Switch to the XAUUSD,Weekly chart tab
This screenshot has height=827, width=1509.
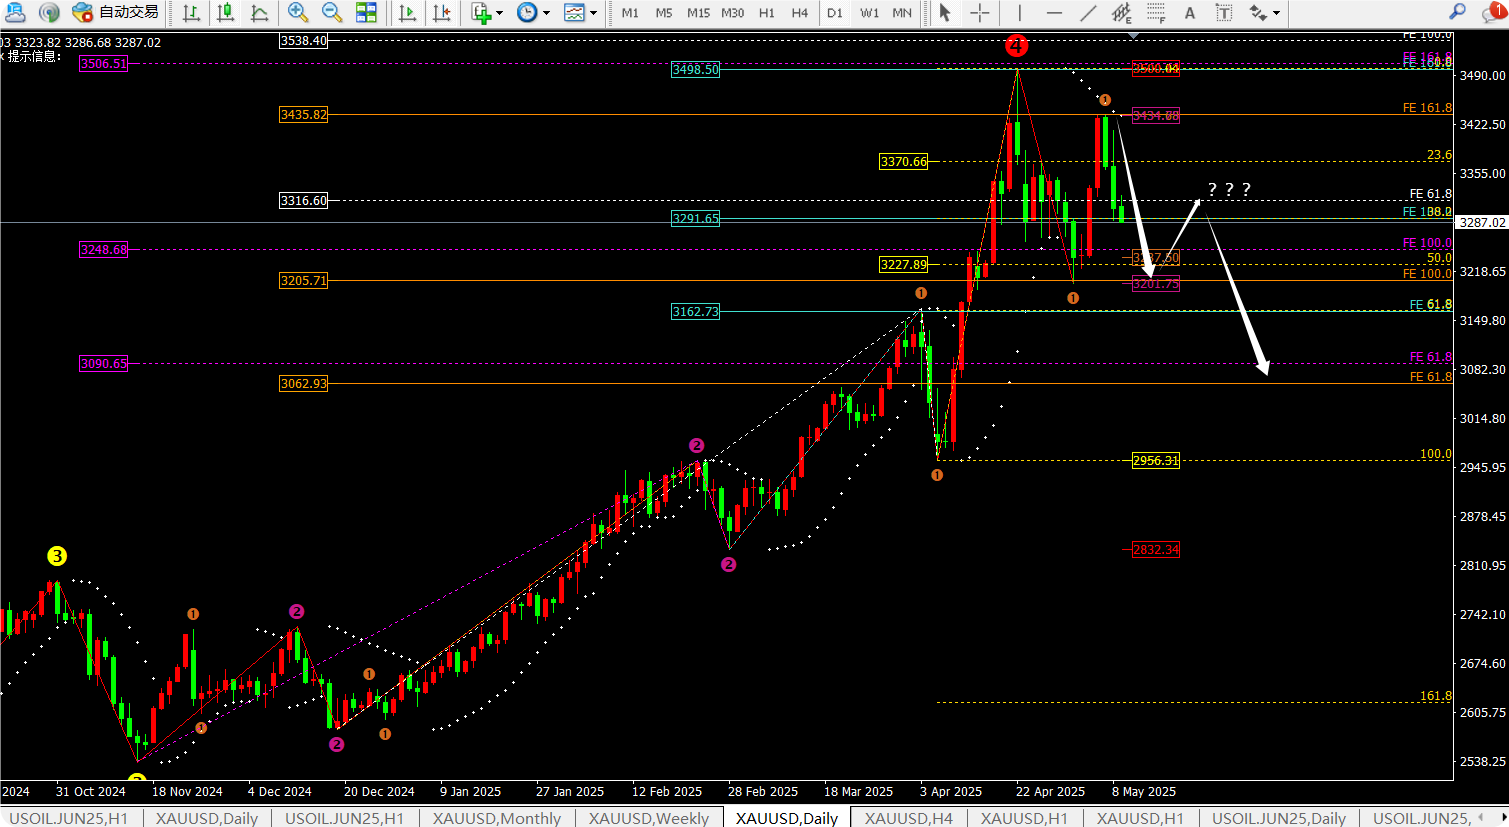tap(648, 818)
